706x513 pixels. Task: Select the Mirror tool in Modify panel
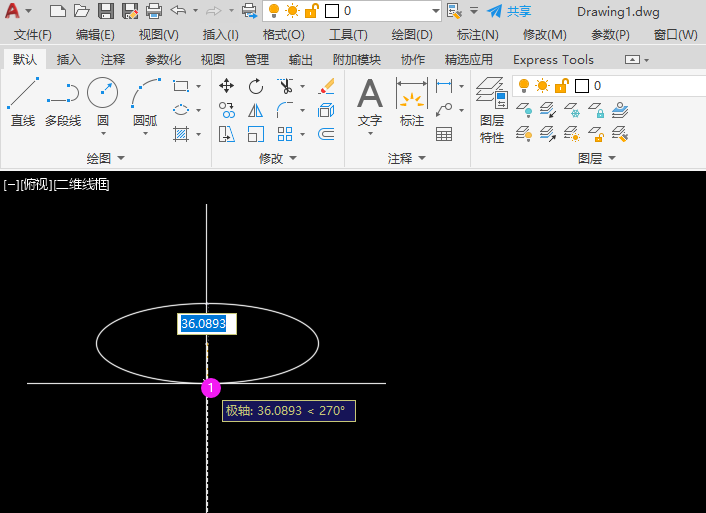pyautogui.click(x=256, y=111)
